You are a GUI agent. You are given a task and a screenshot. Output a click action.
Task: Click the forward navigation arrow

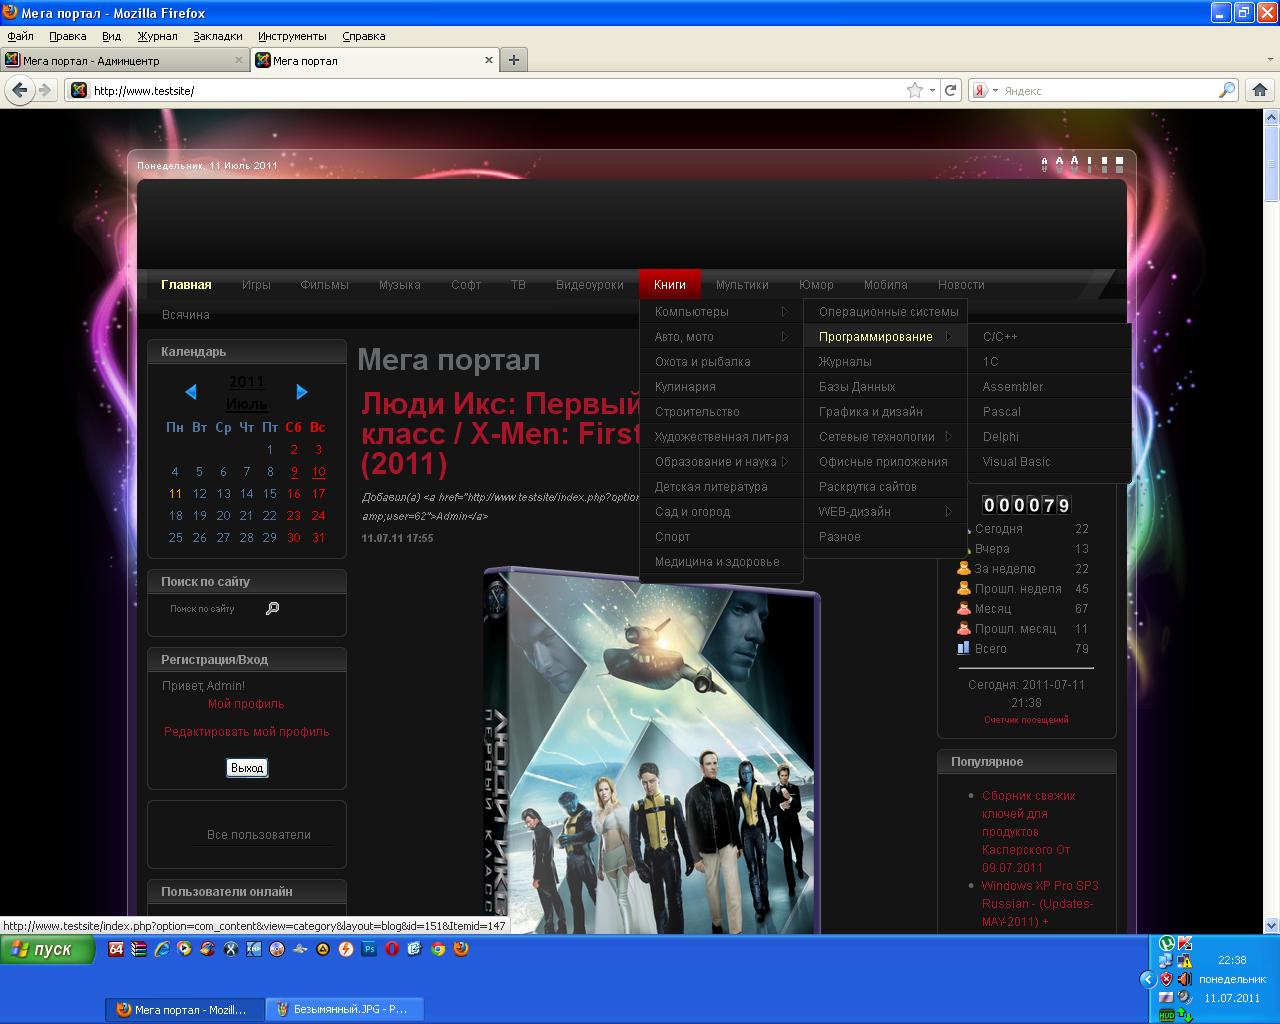coord(44,90)
